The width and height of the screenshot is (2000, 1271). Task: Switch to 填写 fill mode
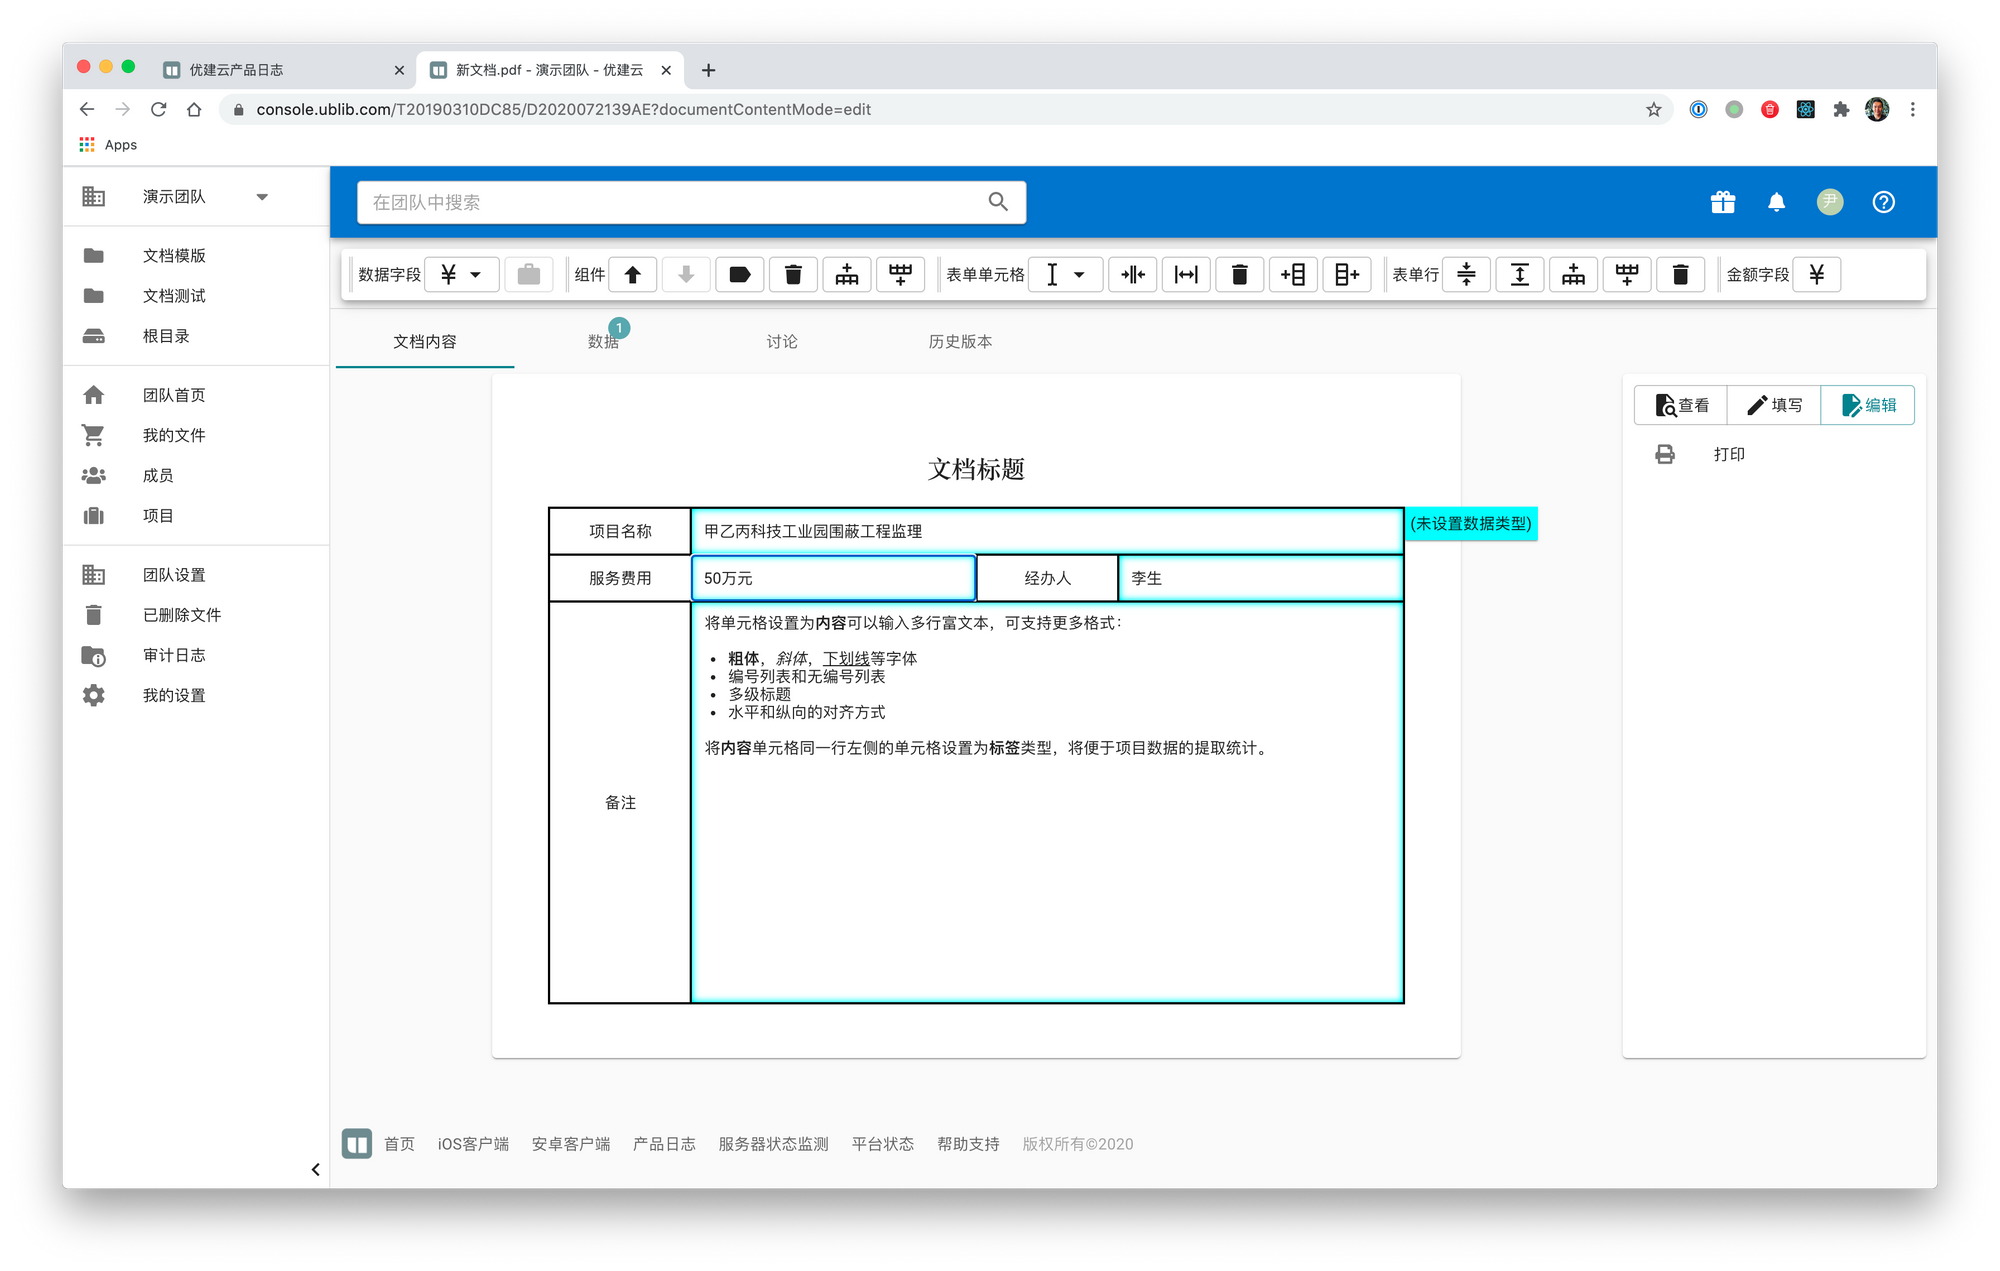pyautogui.click(x=1774, y=405)
